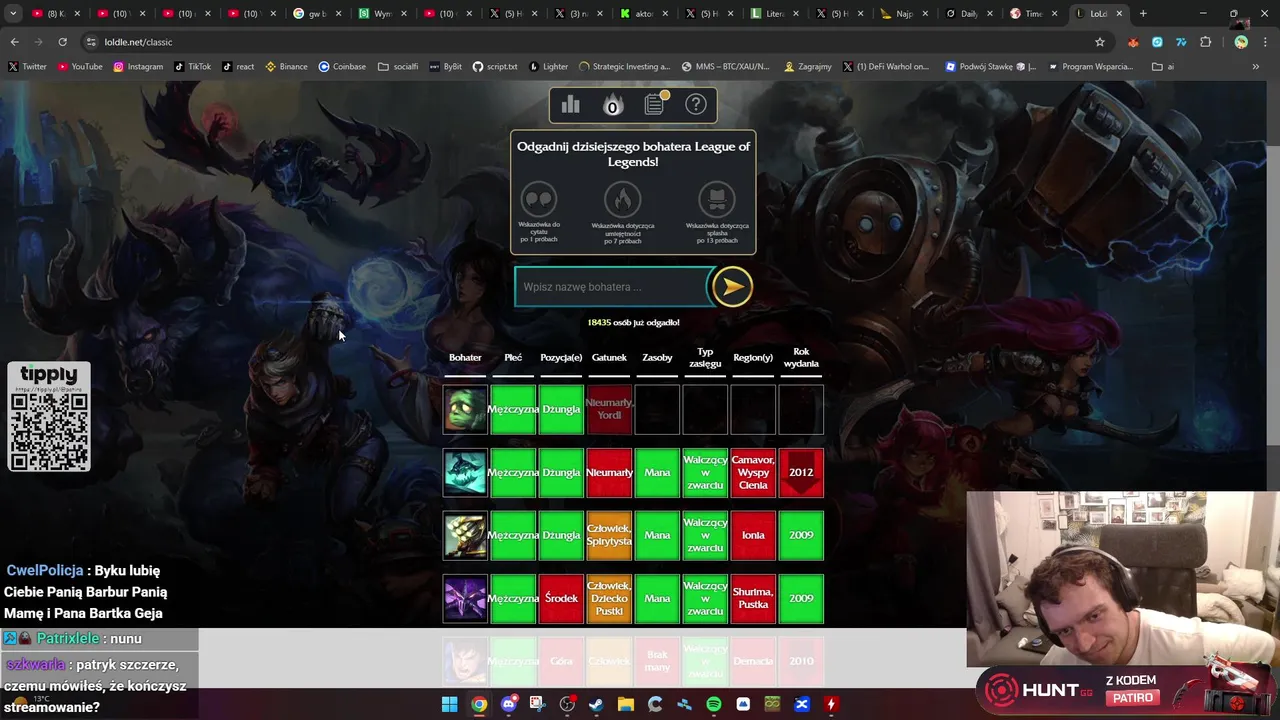Click the tipply QR code widget
The width and height of the screenshot is (1280, 720).
pos(49,417)
